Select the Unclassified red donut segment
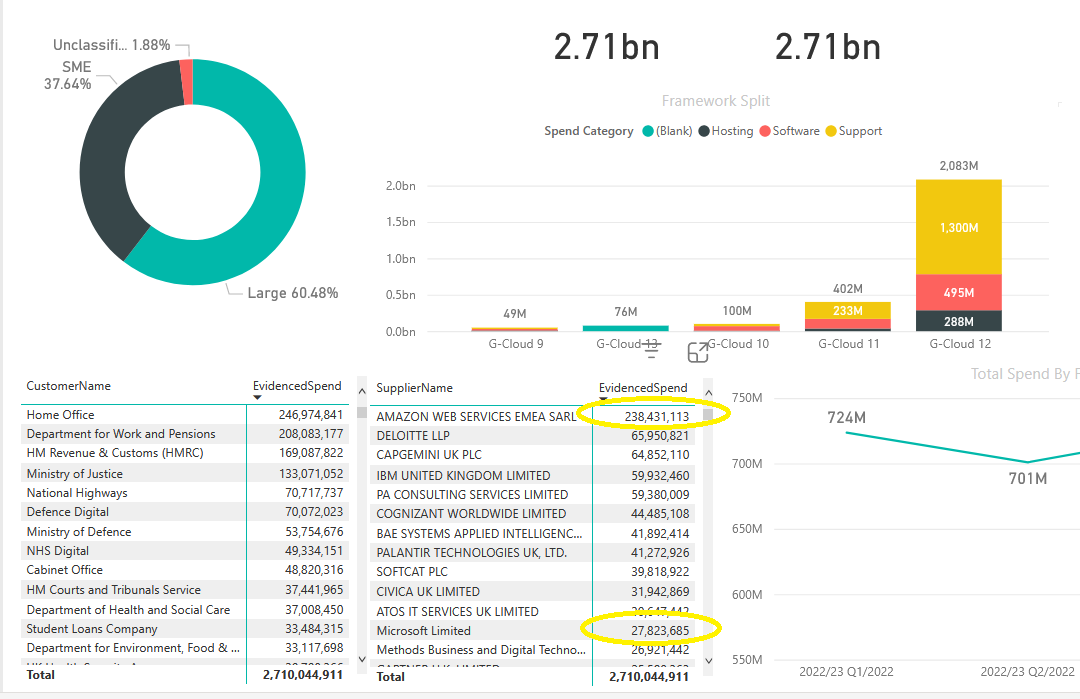Image resolution: width=1080 pixels, height=699 pixels. tap(187, 82)
